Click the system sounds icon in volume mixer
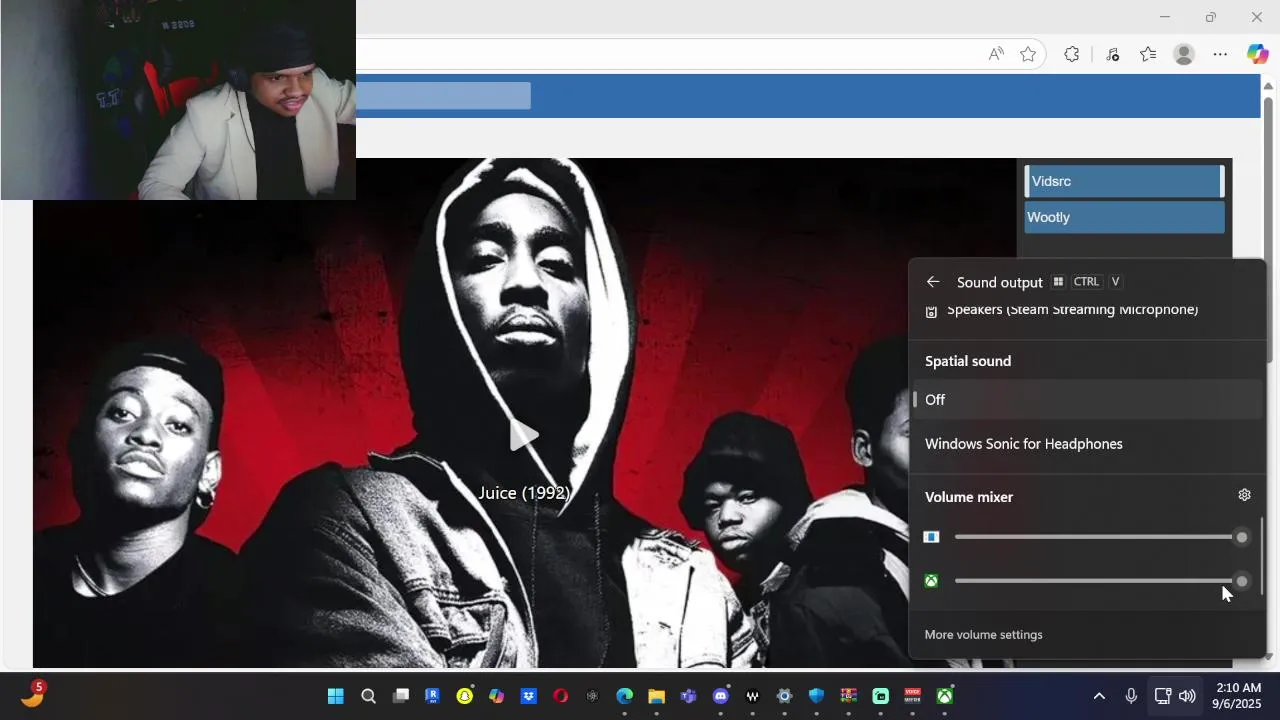Viewport: 1280px width, 720px height. (931, 537)
